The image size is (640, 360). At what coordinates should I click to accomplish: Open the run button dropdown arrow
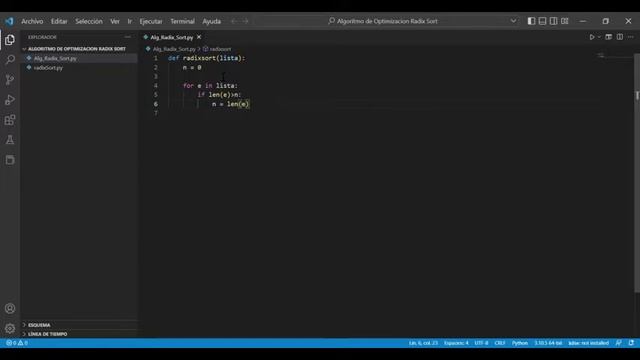click(599, 37)
